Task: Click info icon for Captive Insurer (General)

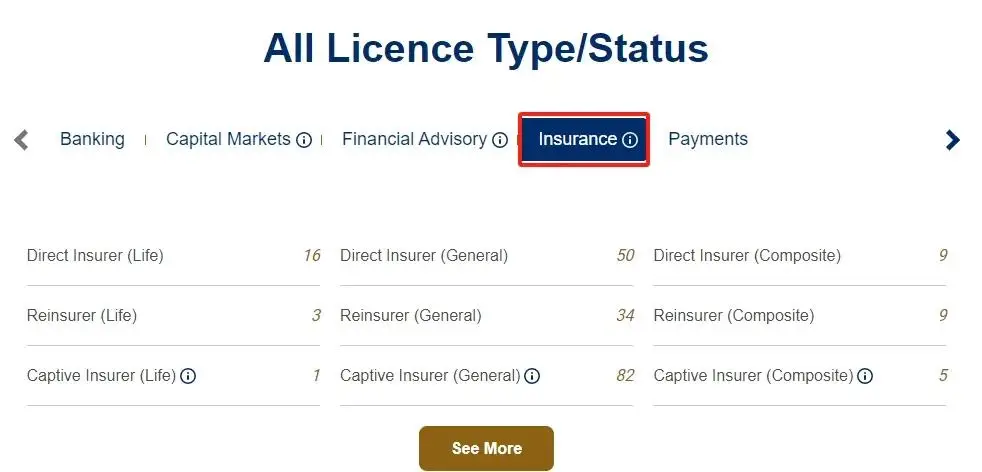Action: pos(532,376)
